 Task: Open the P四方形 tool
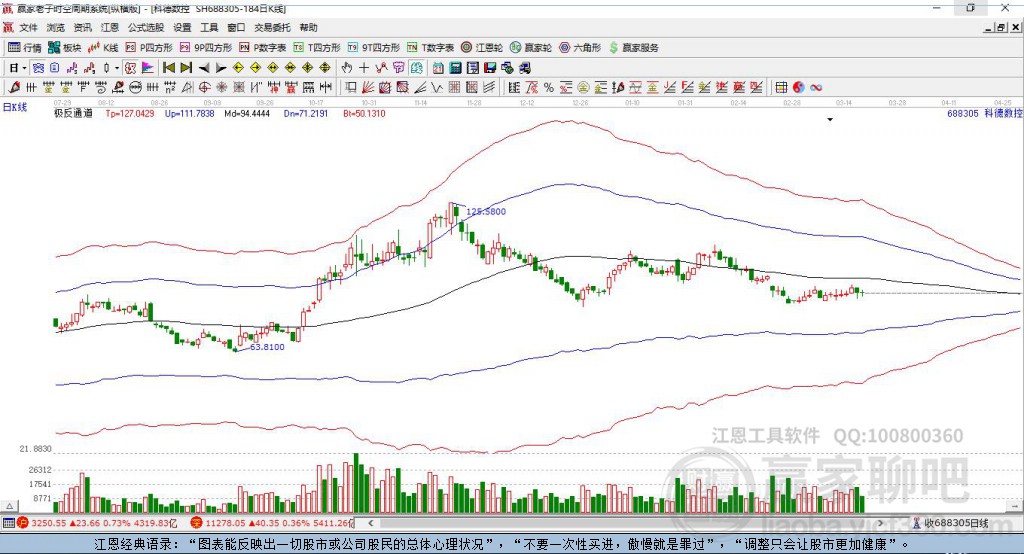tap(149, 48)
